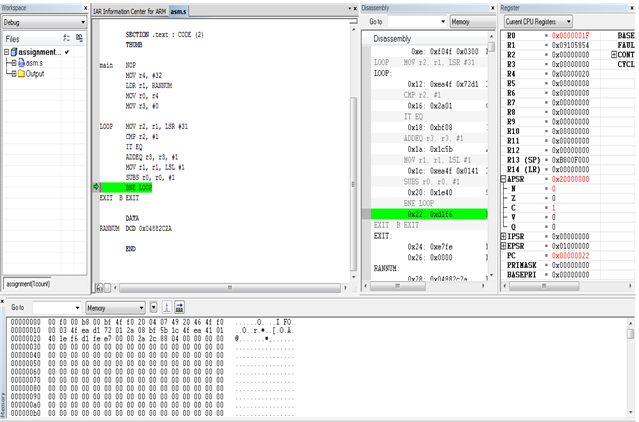
Task: Click the Memory window Go to input field
Action: [53, 308]
